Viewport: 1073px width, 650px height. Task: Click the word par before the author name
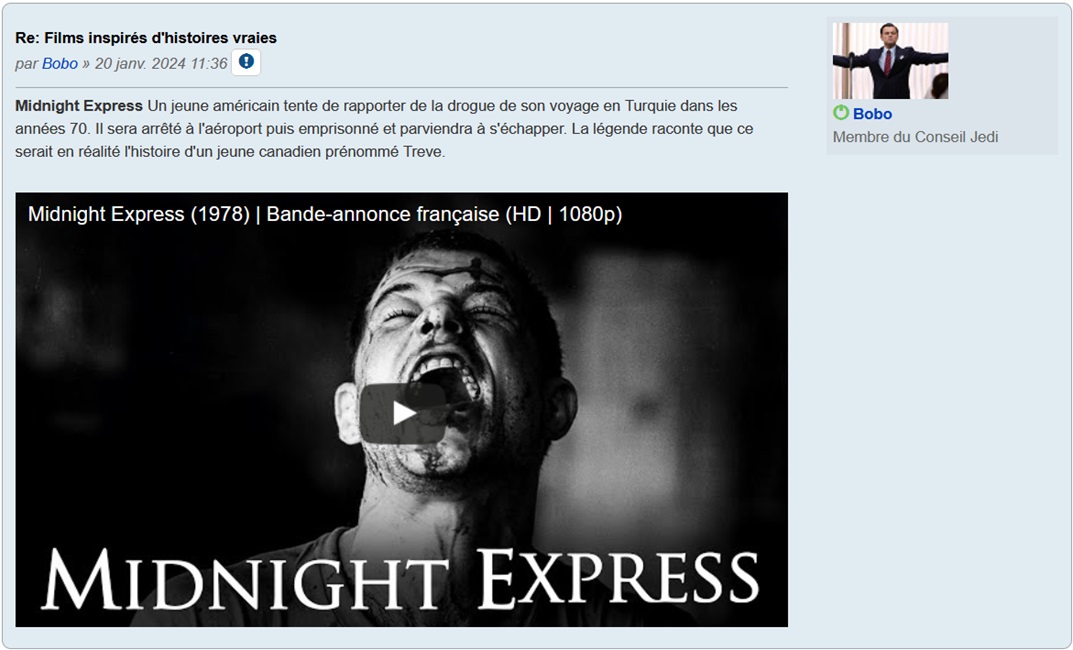[27, 64]
